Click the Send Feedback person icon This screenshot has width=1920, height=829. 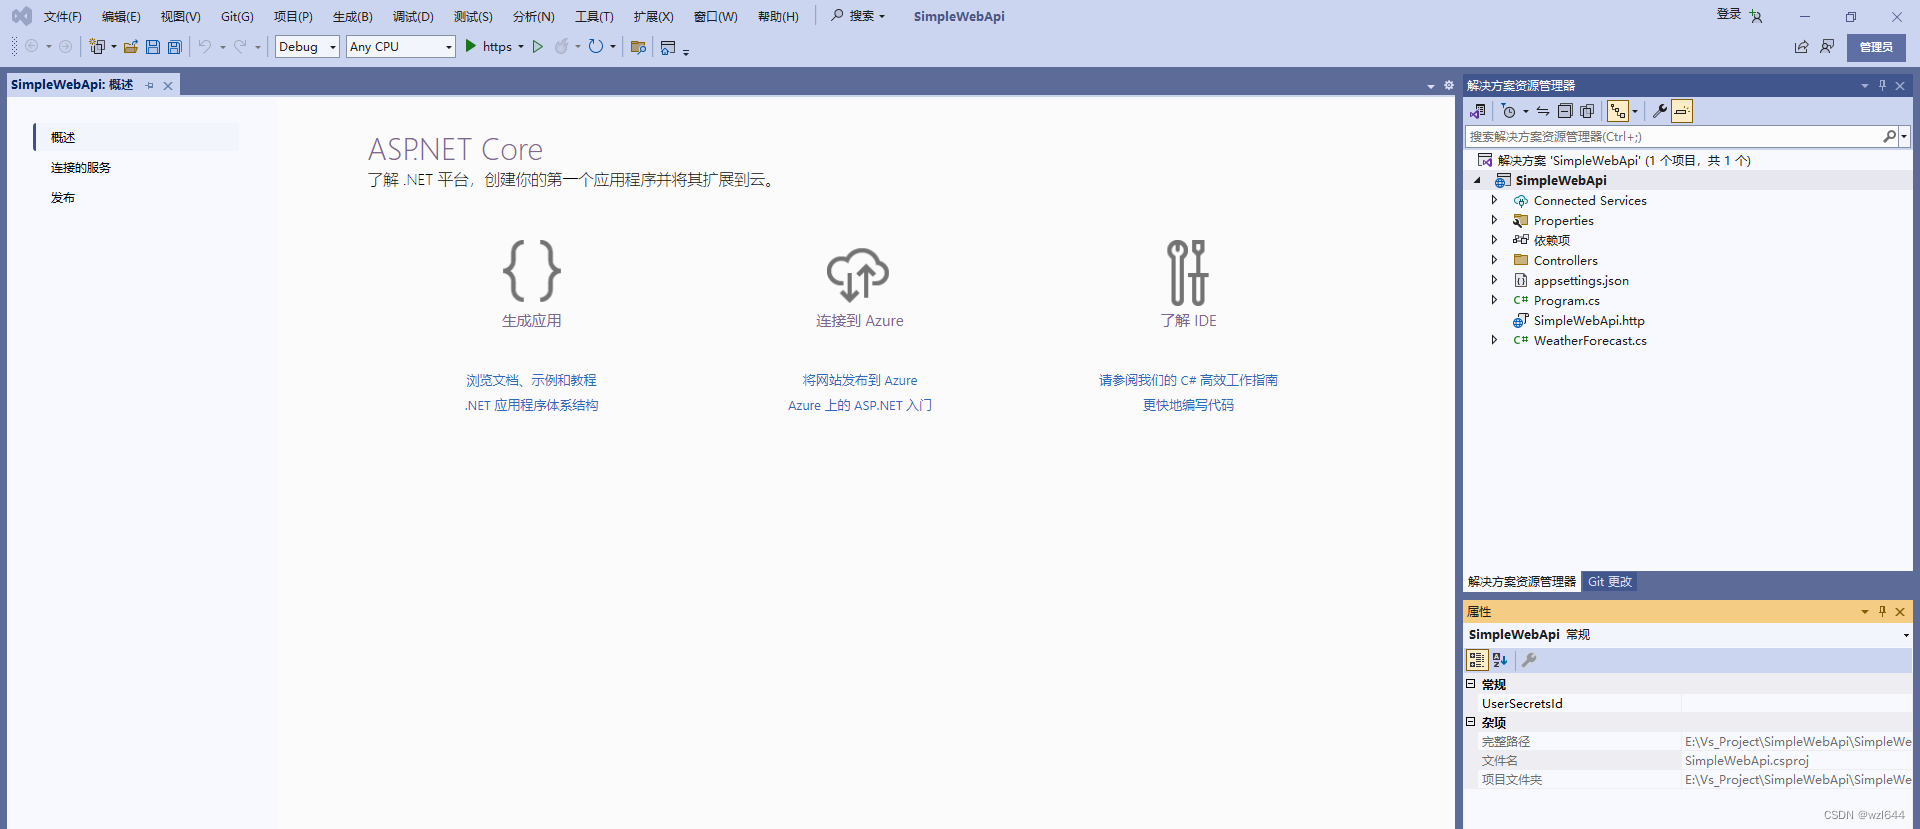1827,46
